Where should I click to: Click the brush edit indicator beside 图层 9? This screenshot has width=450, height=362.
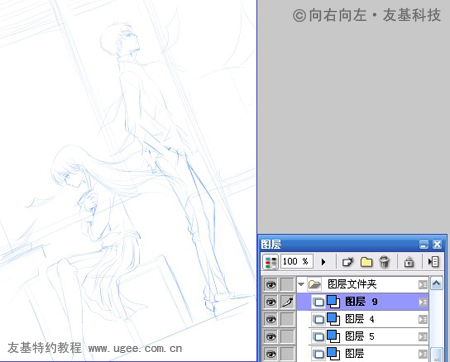pyautogui.click(x=287, y=302)
